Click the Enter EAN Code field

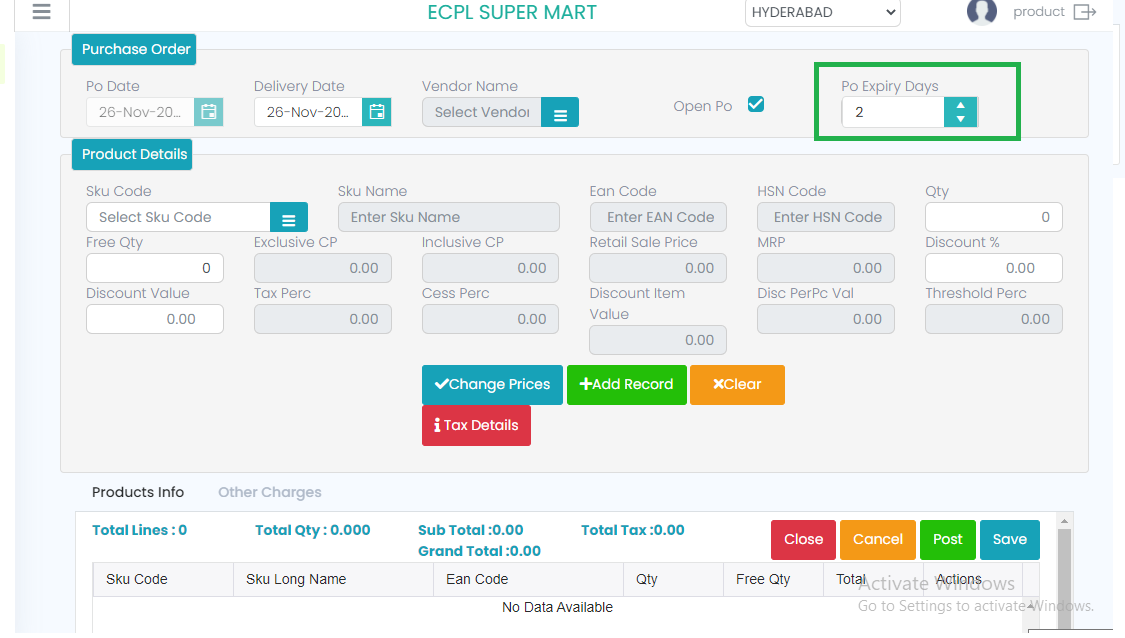(658, 217)
